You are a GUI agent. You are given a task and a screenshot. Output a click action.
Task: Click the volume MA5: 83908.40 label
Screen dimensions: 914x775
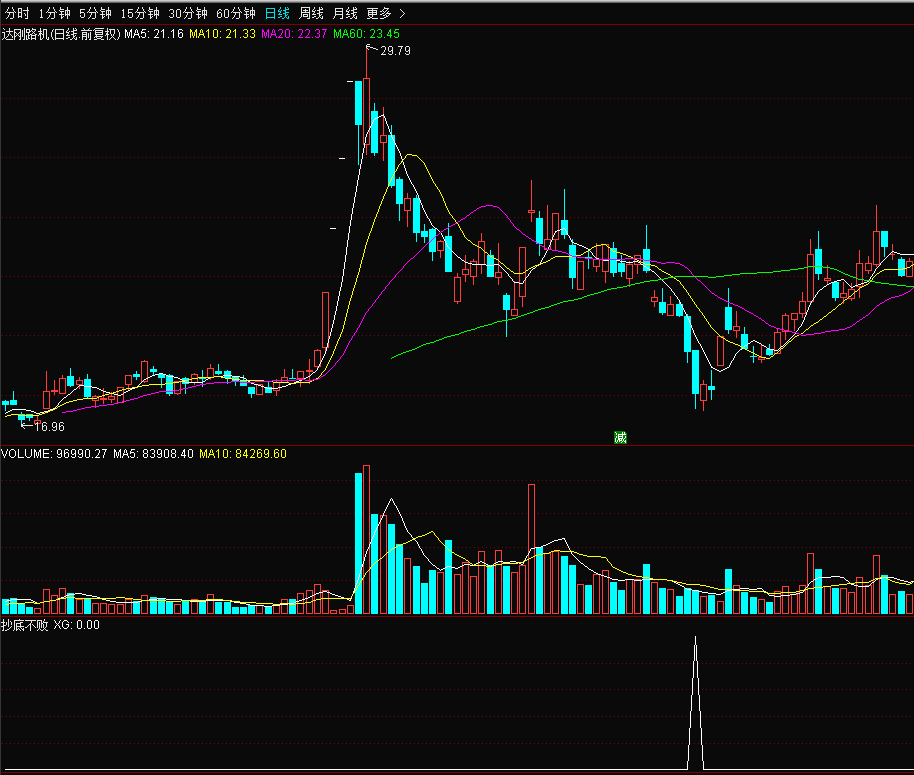pos(153,453)
